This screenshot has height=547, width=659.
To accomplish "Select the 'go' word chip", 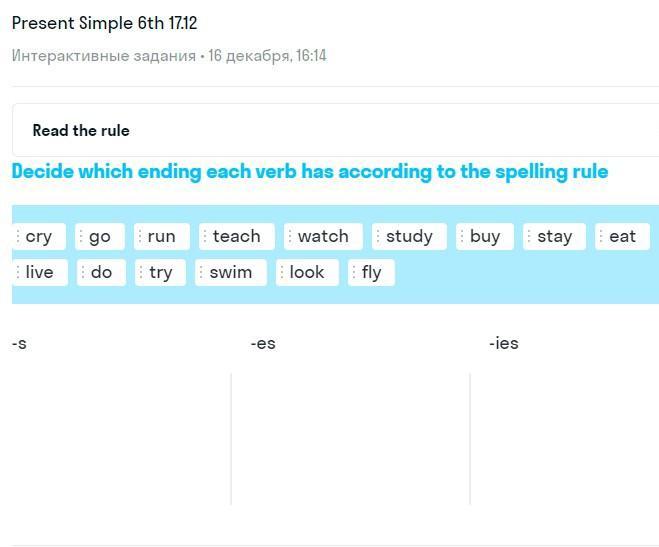I will point(100,236).
